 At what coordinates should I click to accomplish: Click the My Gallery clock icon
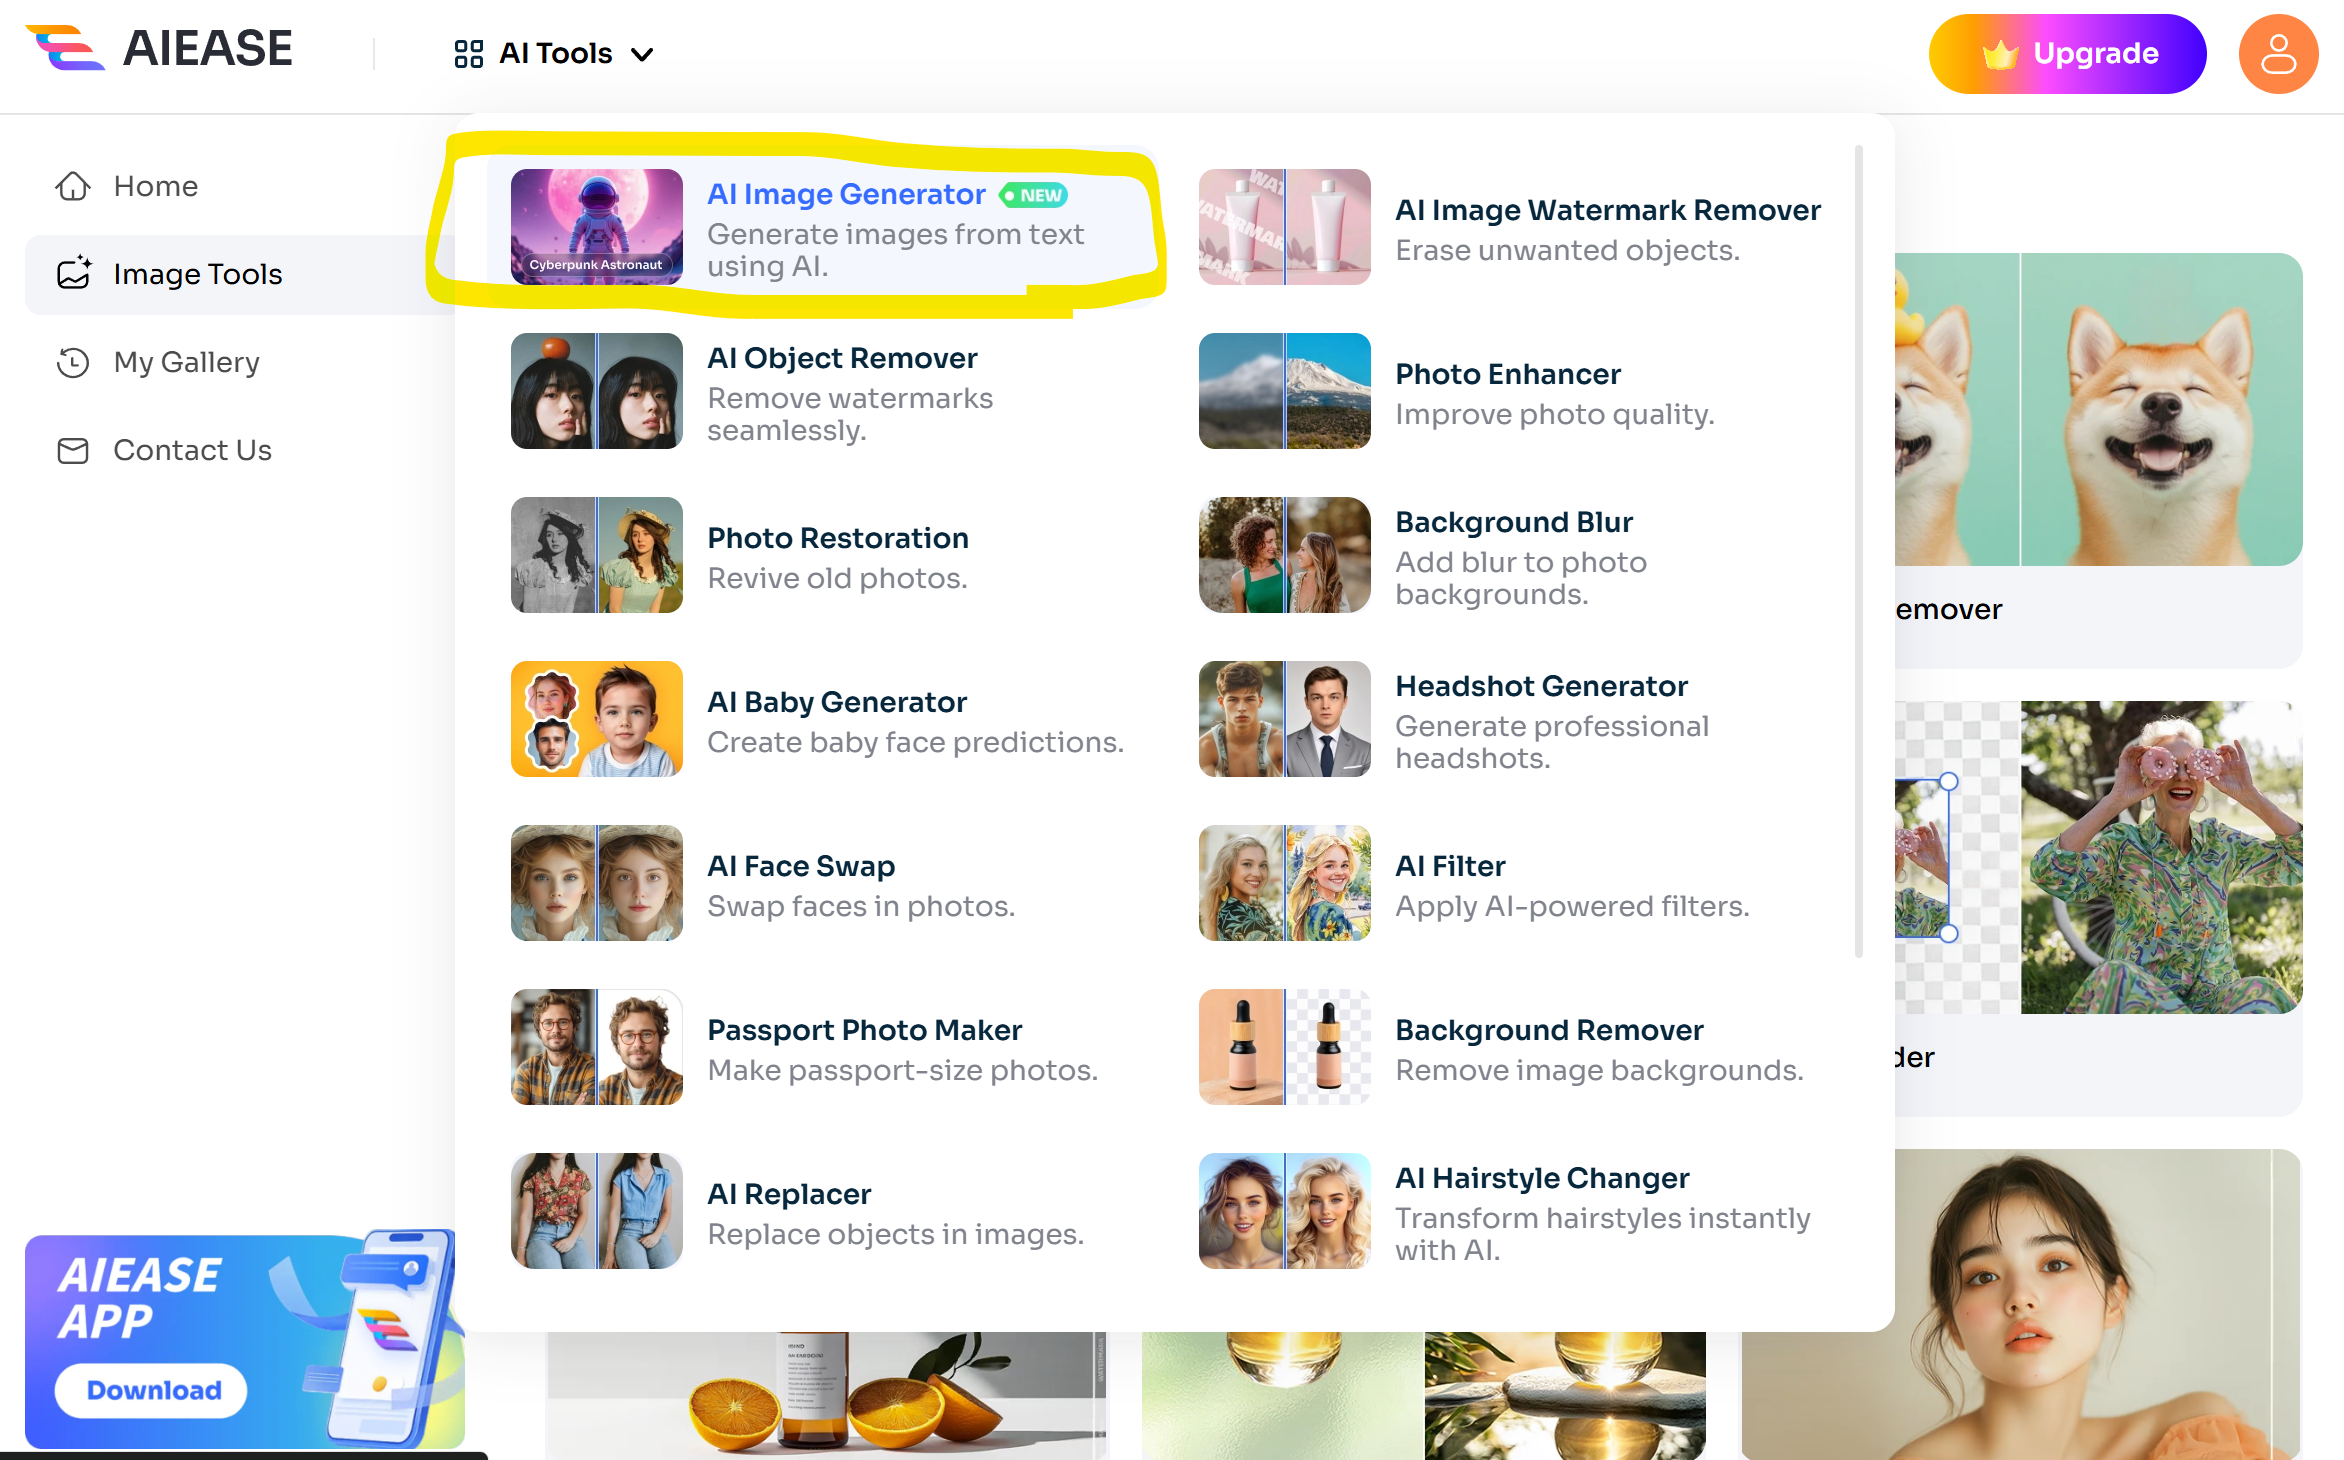(x=73, y=362)
